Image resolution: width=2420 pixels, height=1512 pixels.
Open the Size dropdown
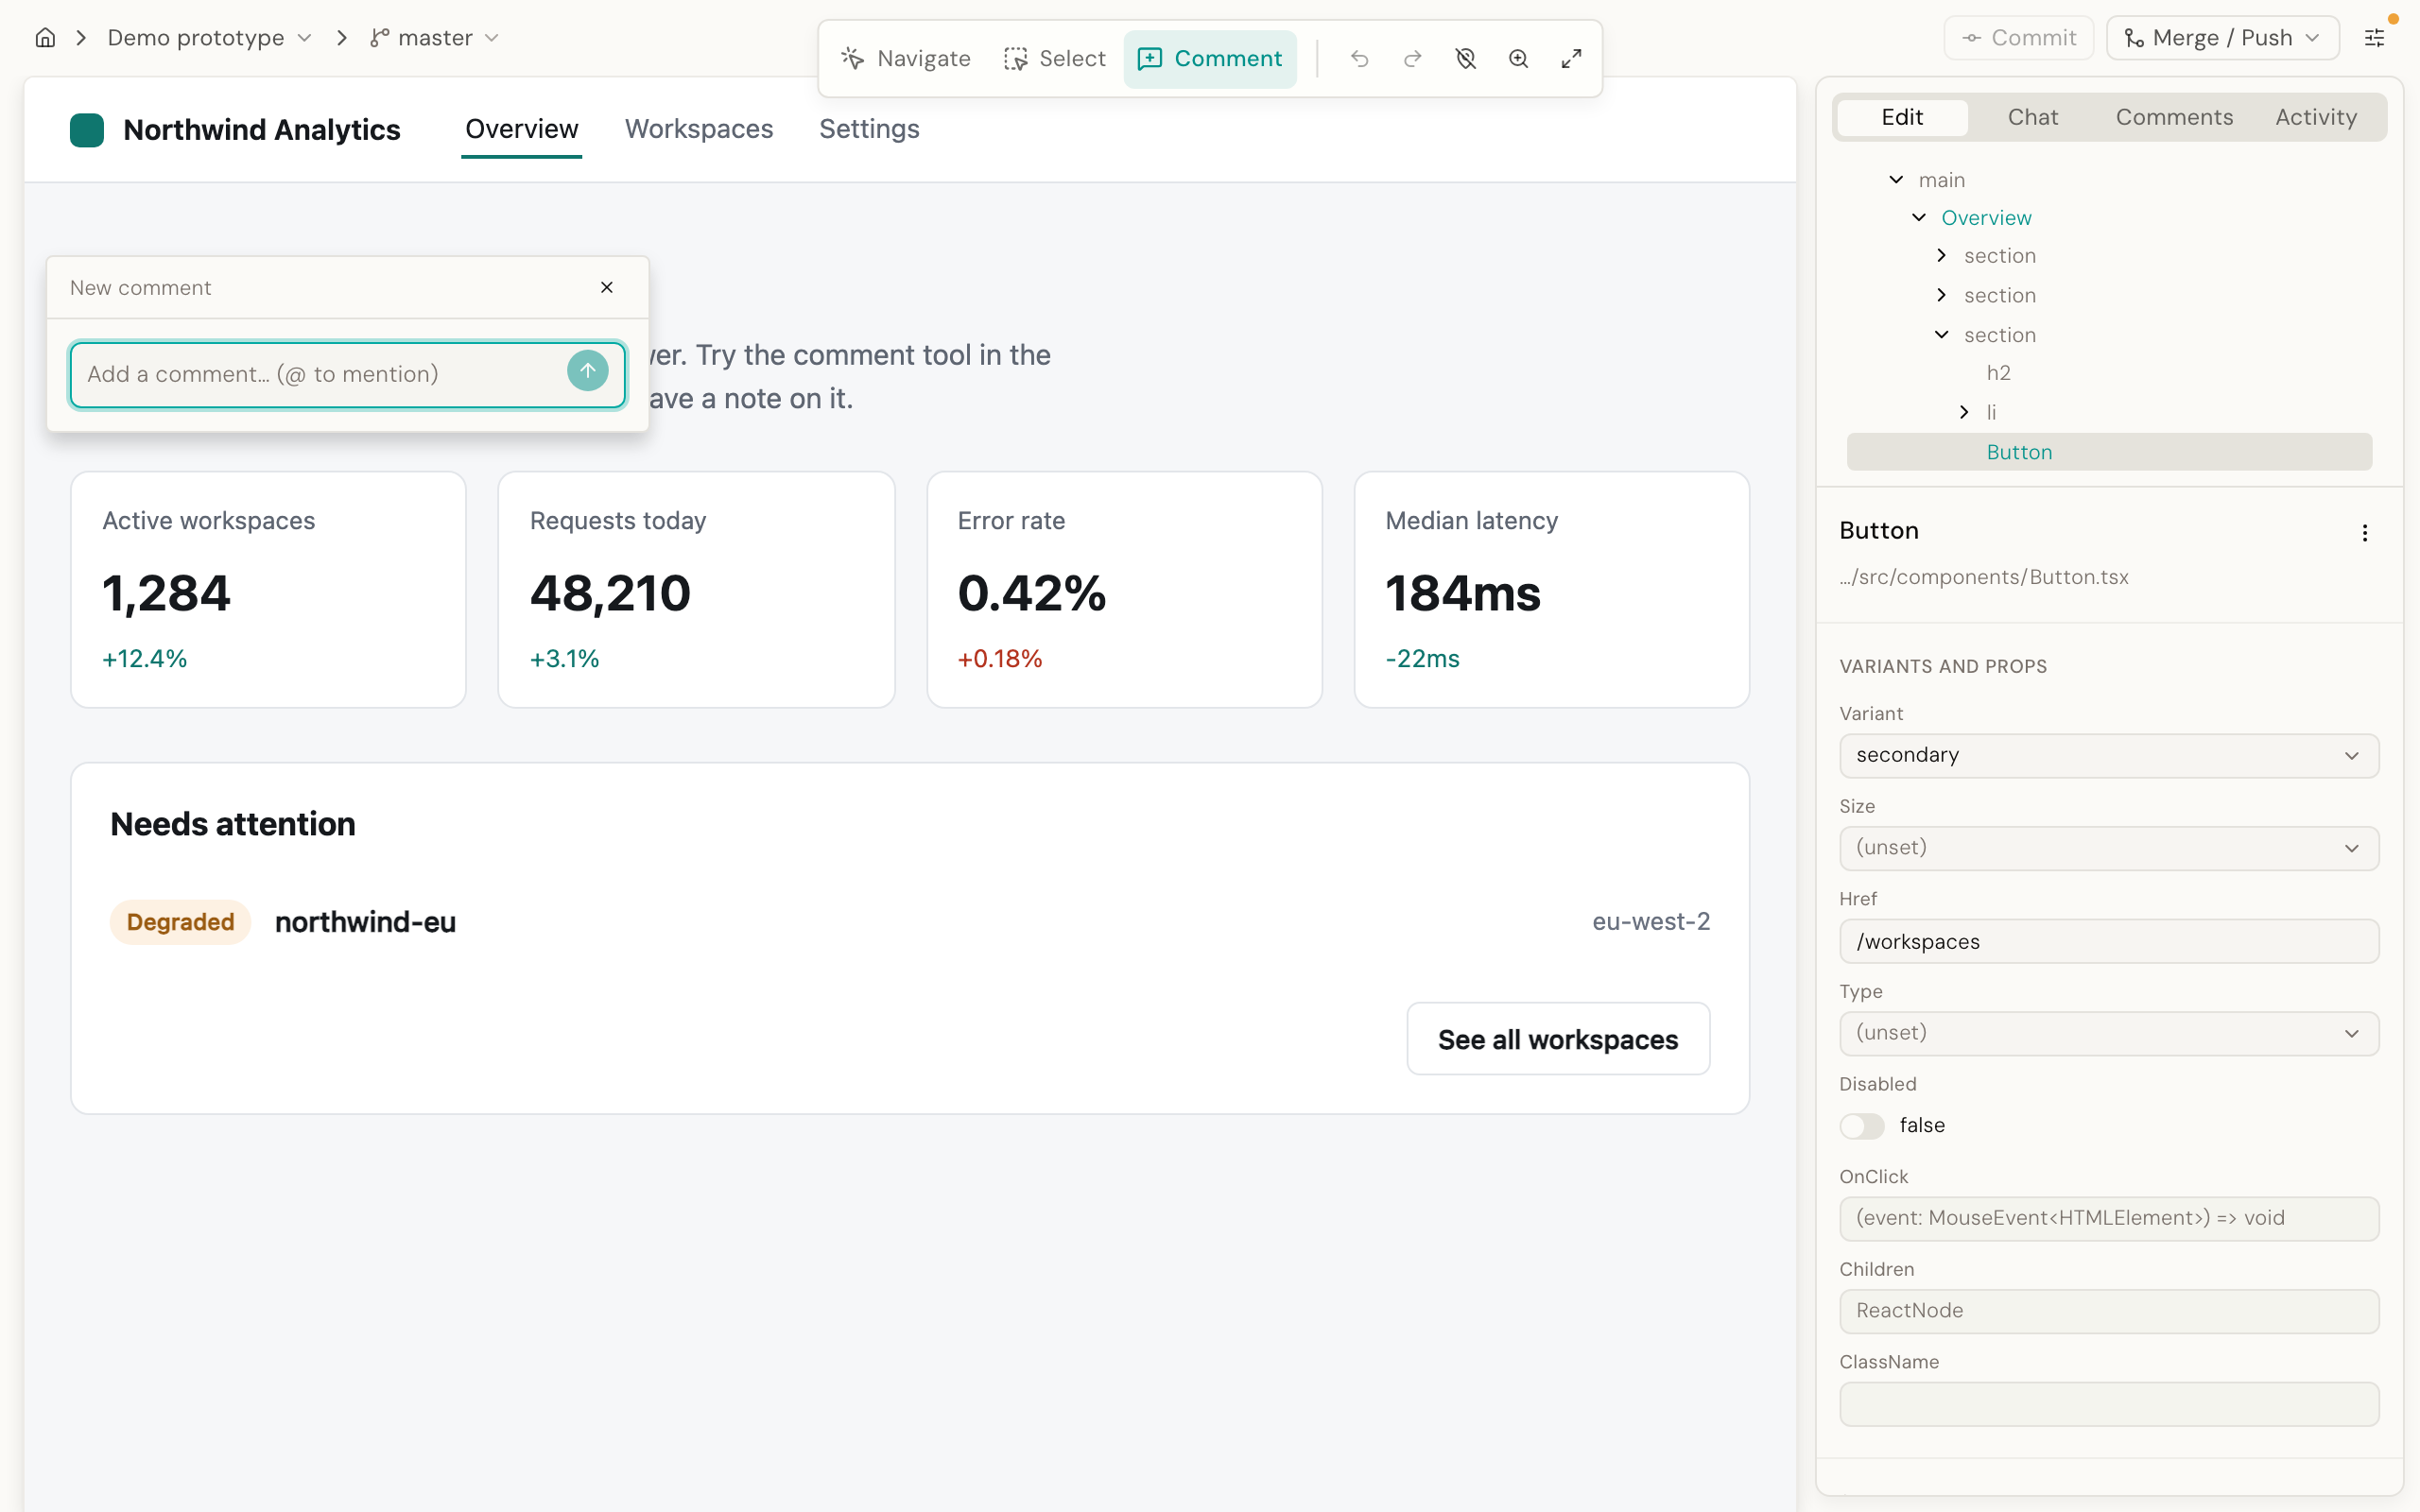[x=2109, y=848]
